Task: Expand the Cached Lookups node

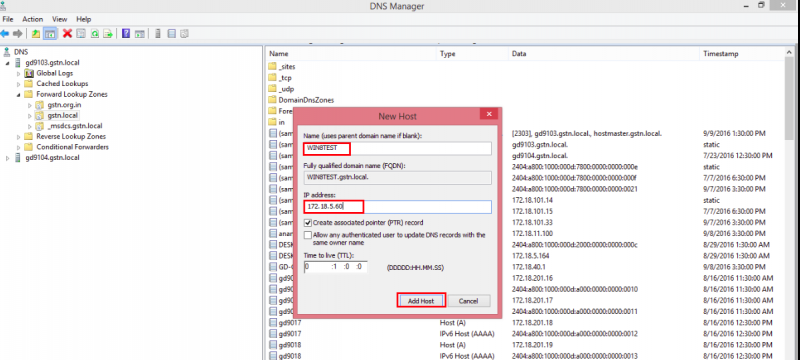Action: (x=18, y=84)
